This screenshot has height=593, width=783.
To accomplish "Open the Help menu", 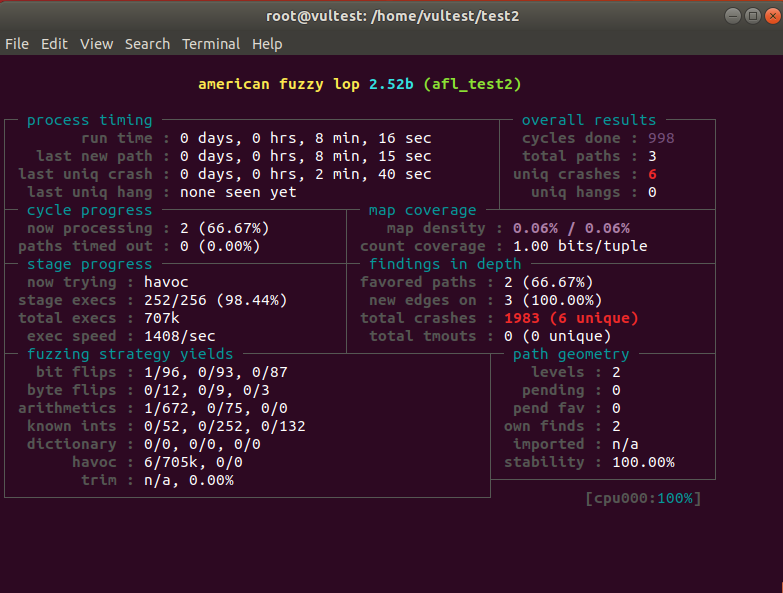I will tap(267, 44).
